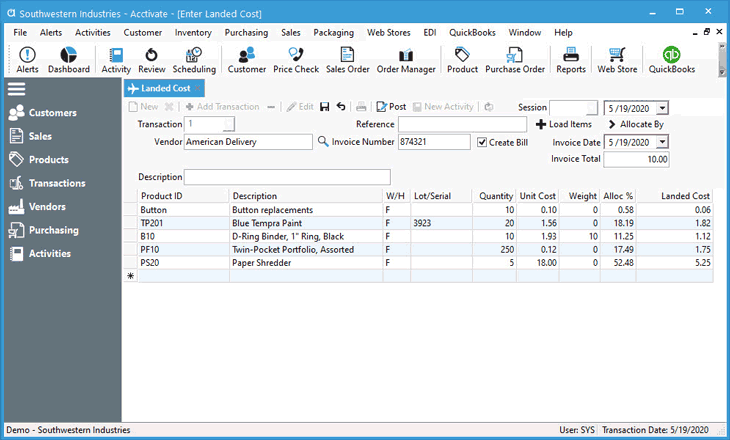This screenshot has width=730, height=440.
Task: Click the toolbar overflow scroll arrow
Action: point(722,72)
